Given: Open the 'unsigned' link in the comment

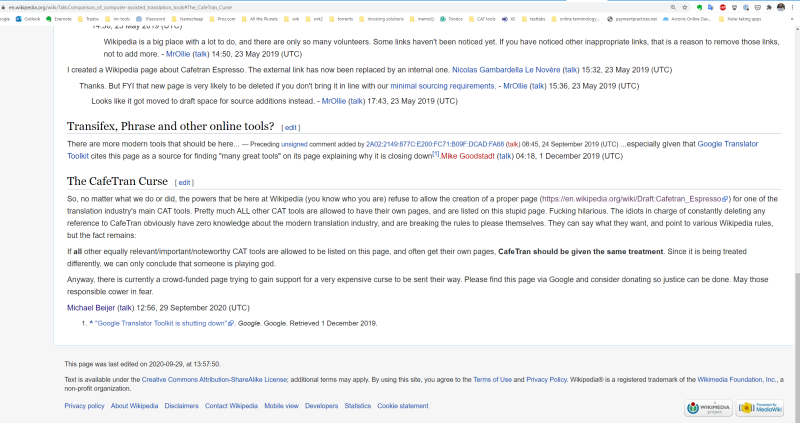Looking at the screenshot, I should (x=294, y=144).
